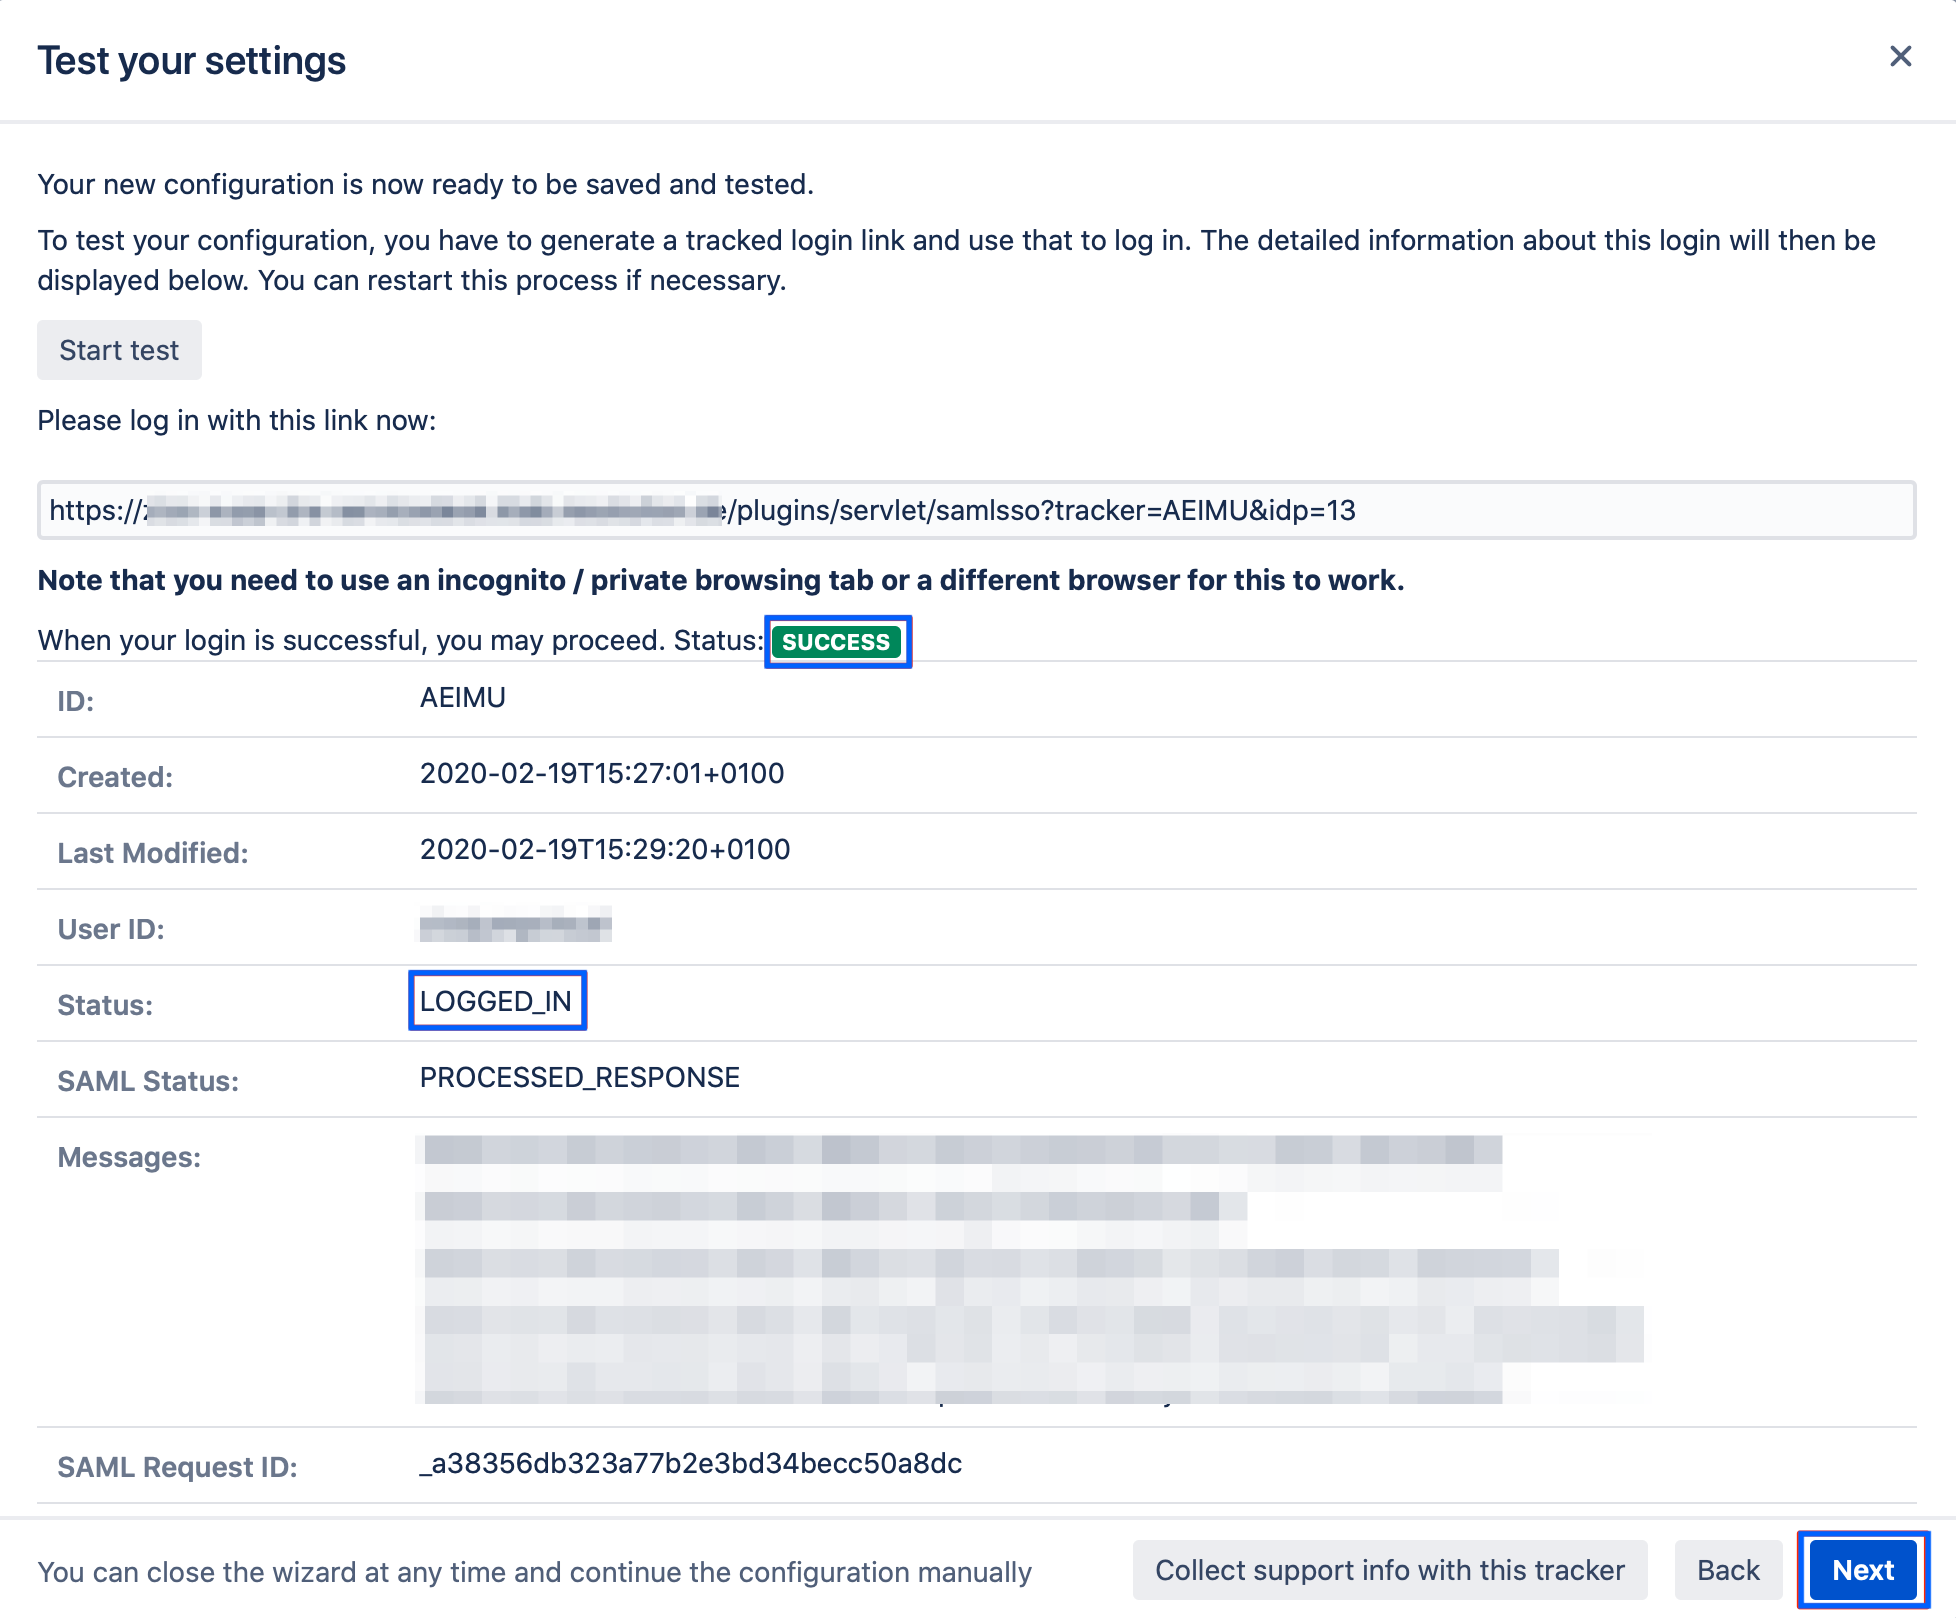Screen dimensions: 1956x1618
Task: Click the green SUCCESS status badge
Action: [x=836, y=642]
